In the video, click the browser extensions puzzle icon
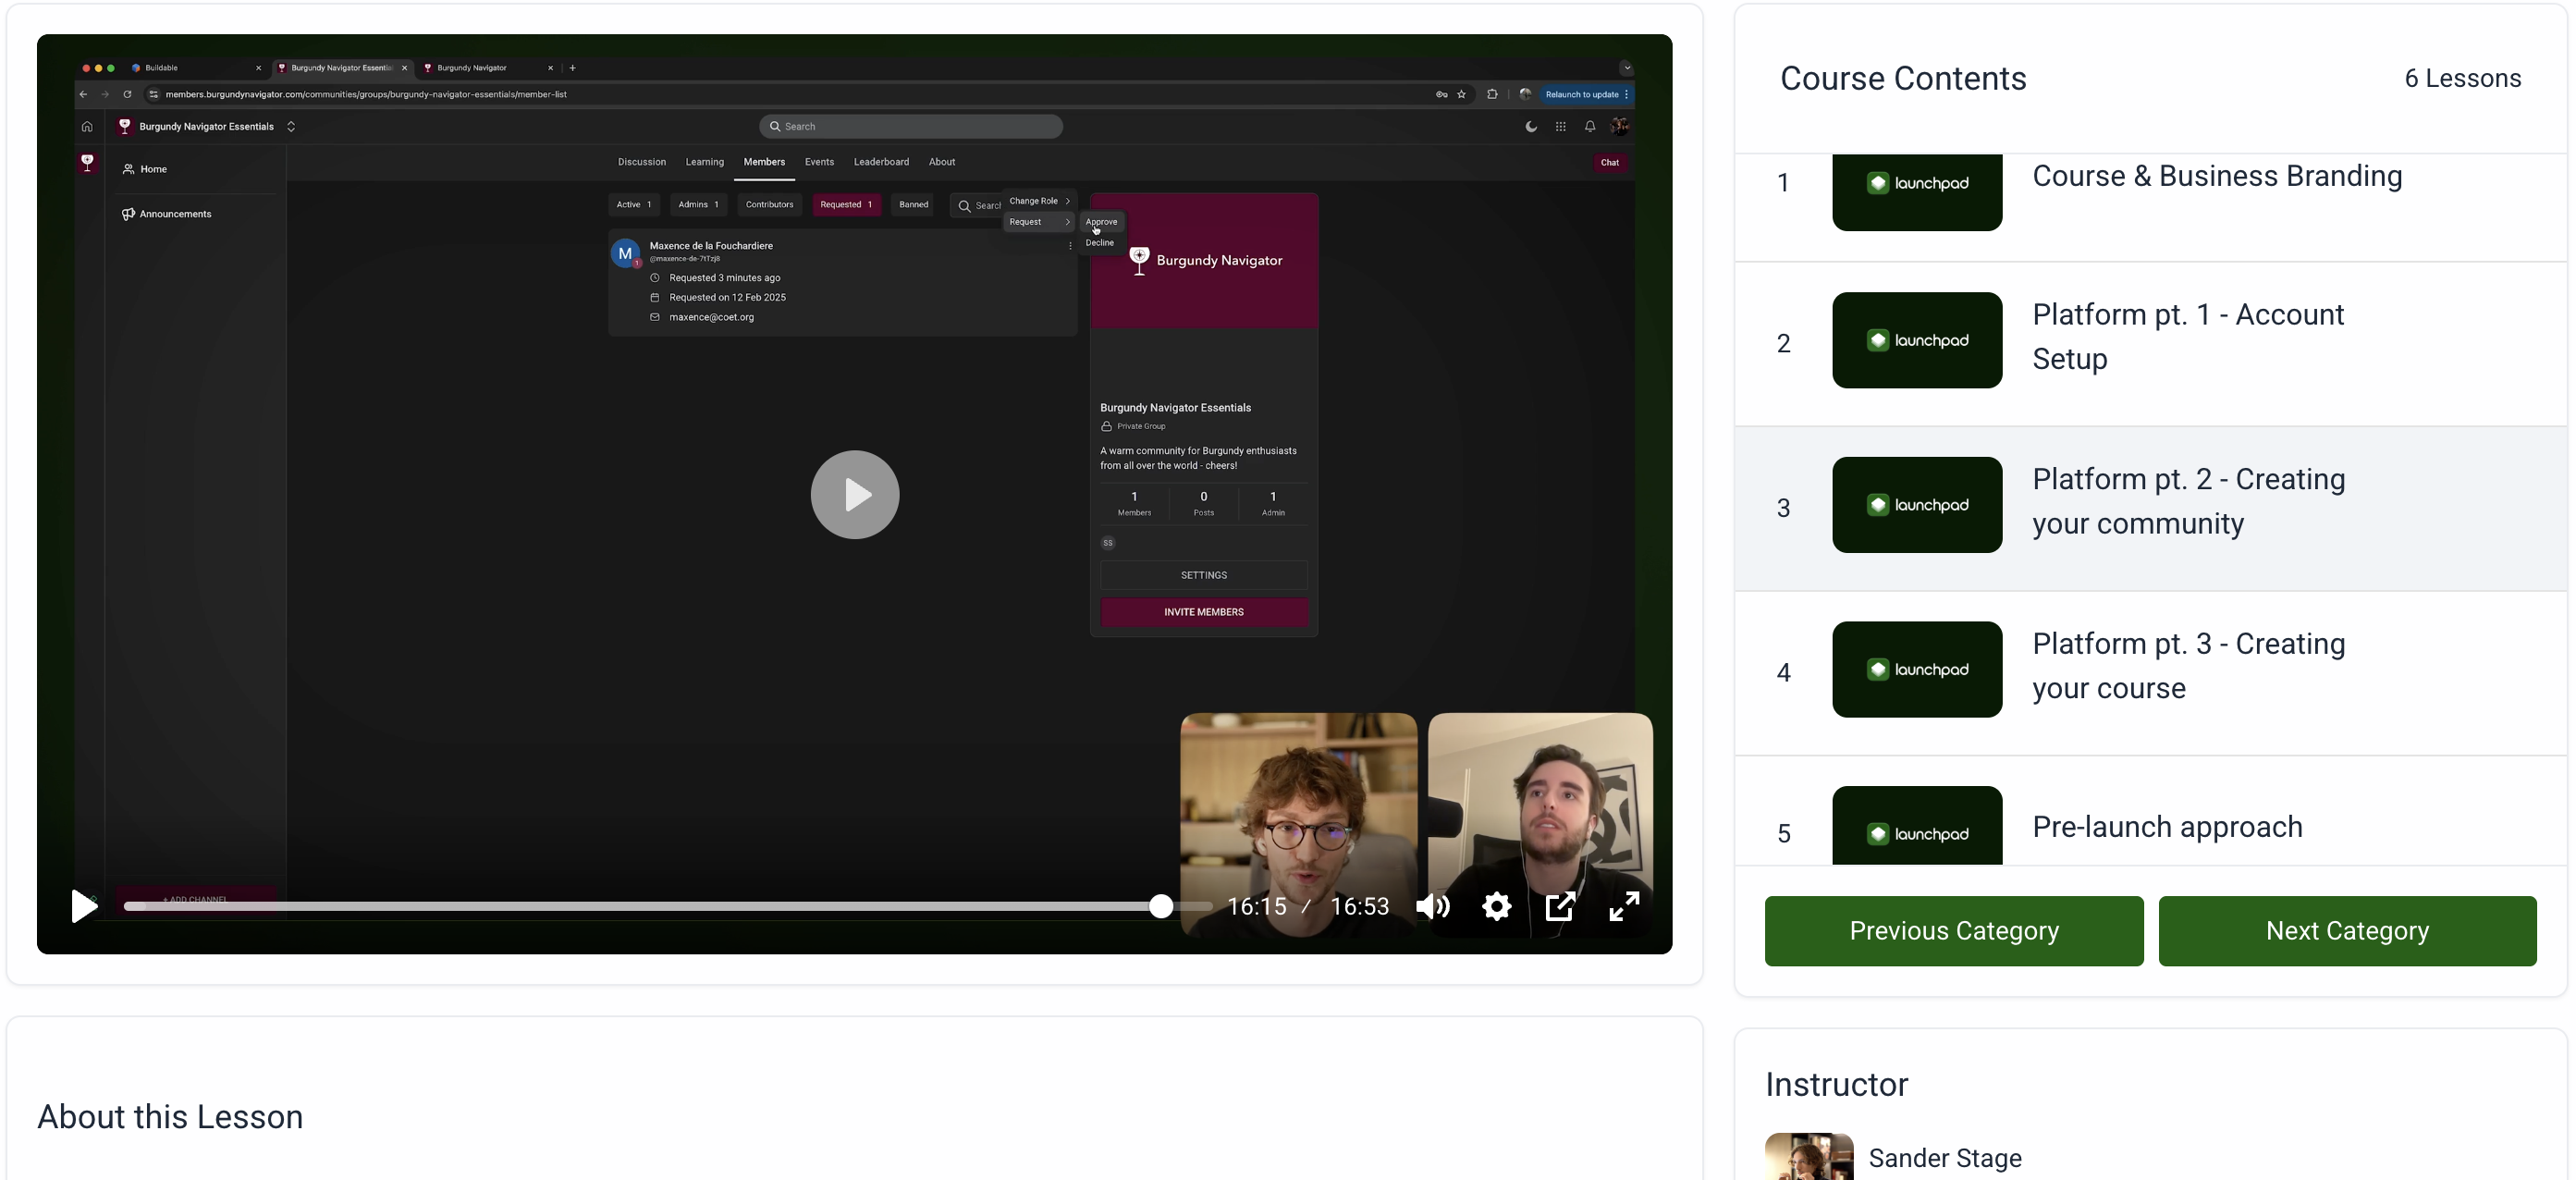The image size is (2576, 1180). (1492, 95)
